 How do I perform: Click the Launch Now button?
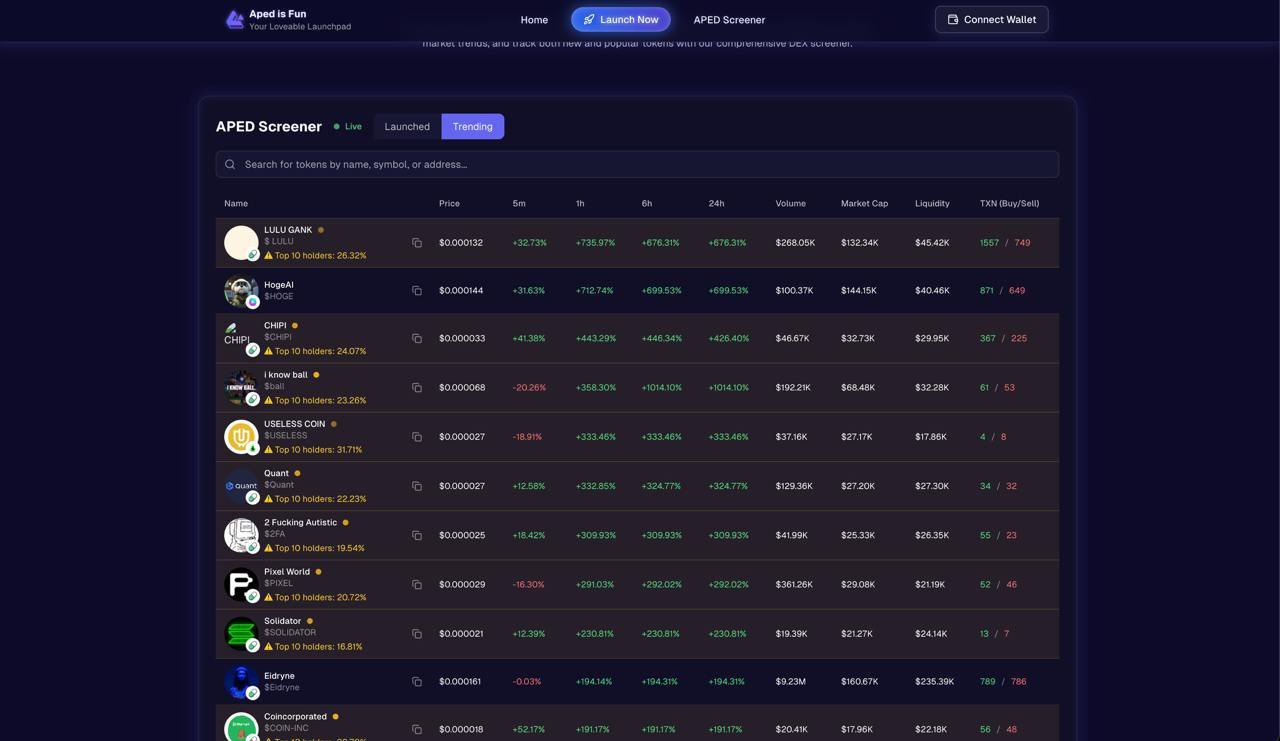coord(621,19)
